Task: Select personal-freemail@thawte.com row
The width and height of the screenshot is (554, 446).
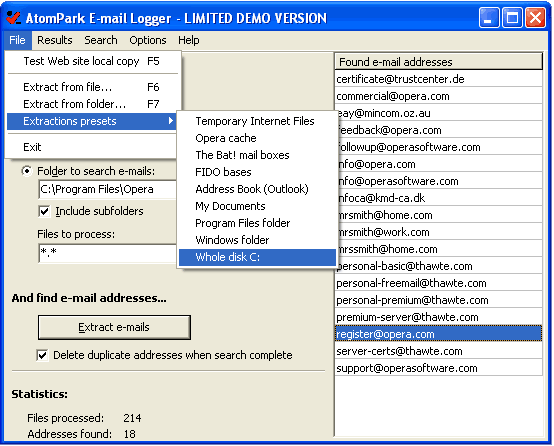Action: click(438, 283)
